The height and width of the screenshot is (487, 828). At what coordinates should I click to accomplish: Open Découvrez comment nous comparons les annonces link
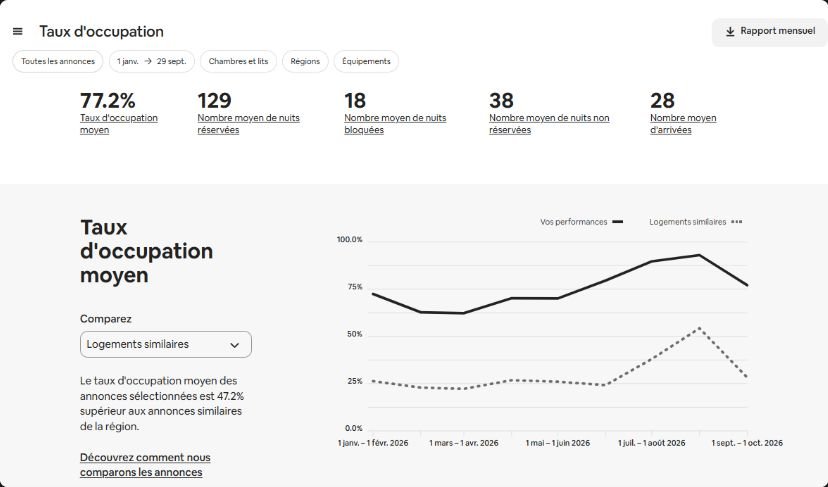[x=145, y=465]
